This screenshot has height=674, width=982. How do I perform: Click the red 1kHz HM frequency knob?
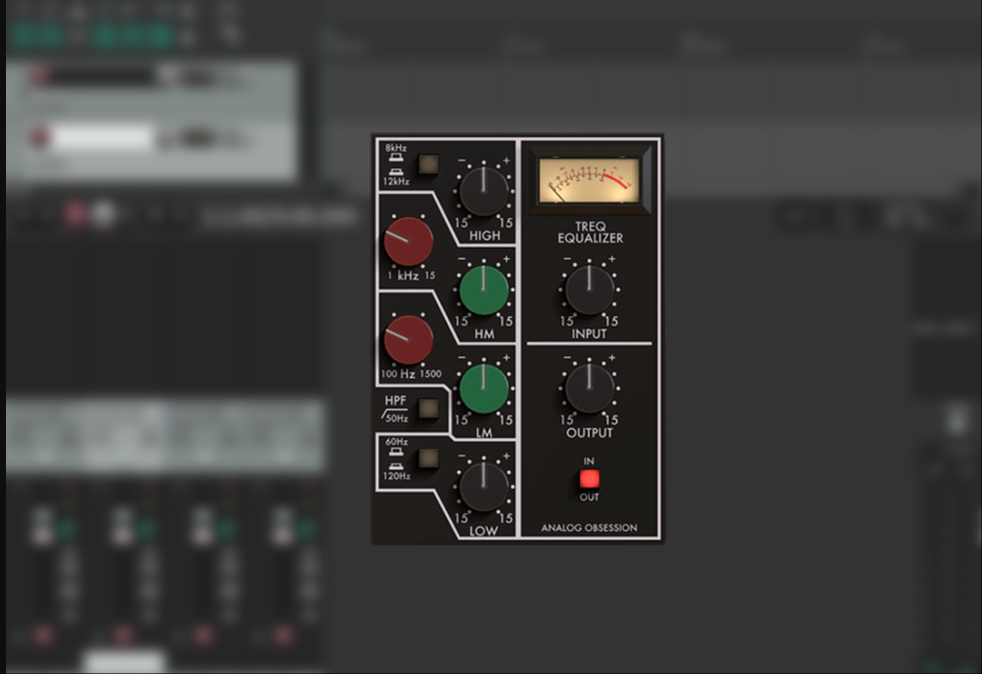410,241
